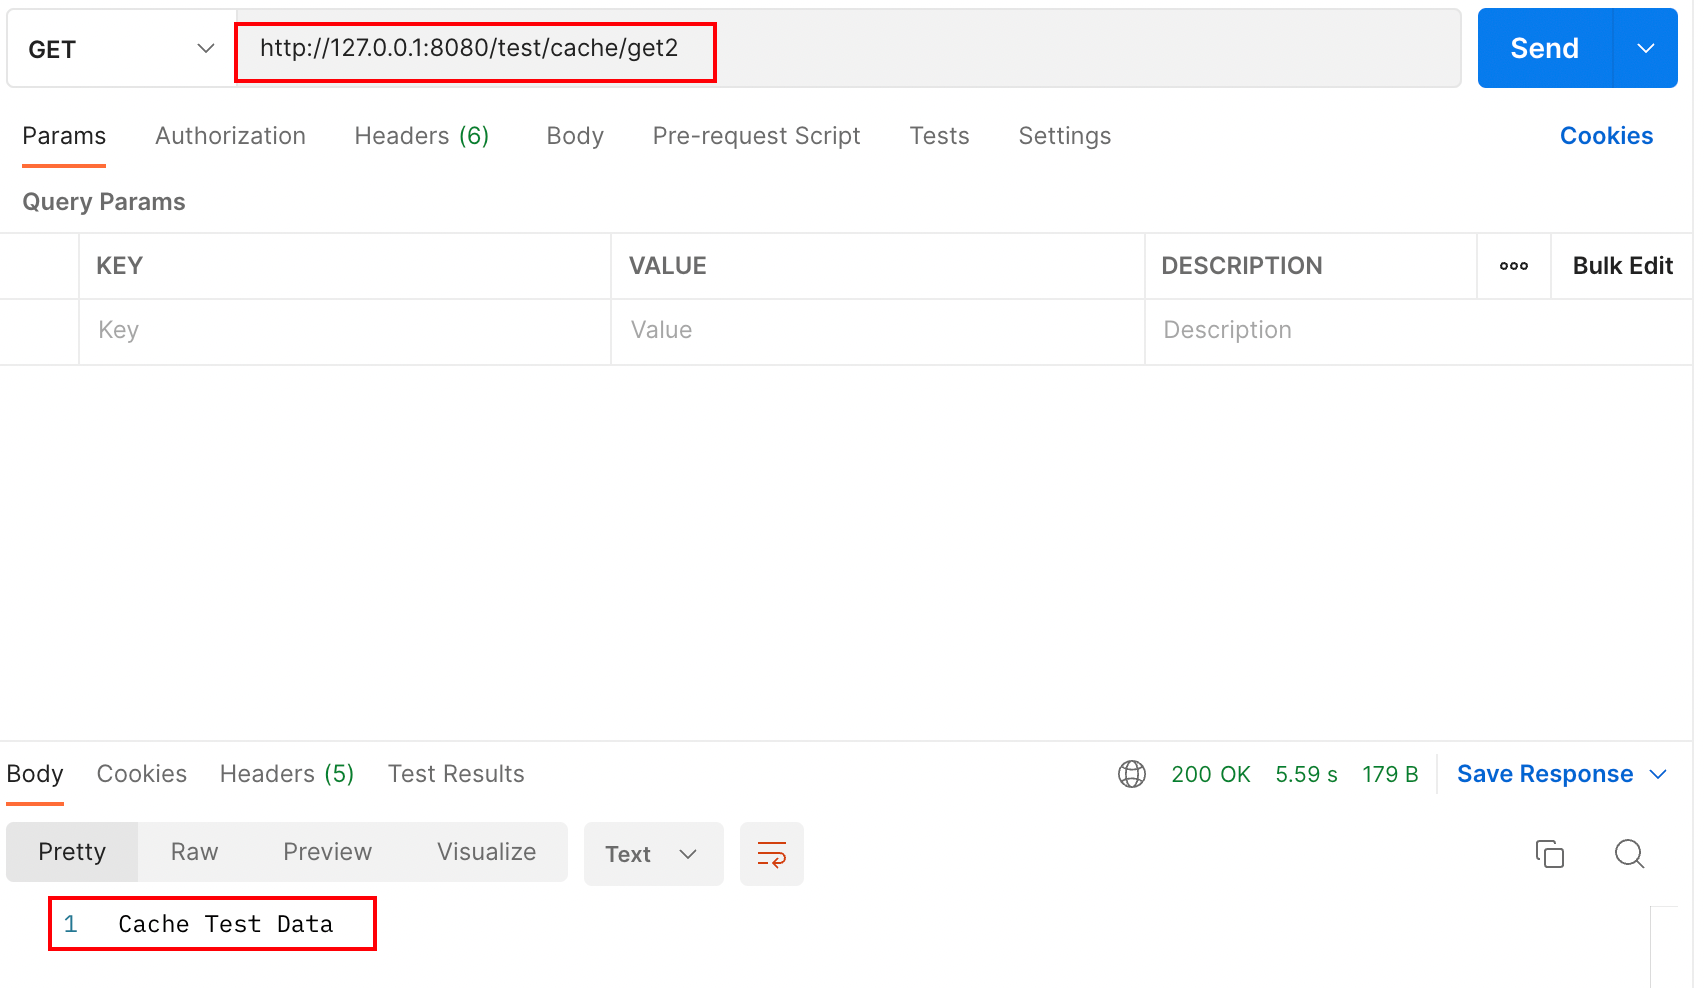1704x988 pixels.
Task: Select the Visualize view
Action: (x=486, y=852)
